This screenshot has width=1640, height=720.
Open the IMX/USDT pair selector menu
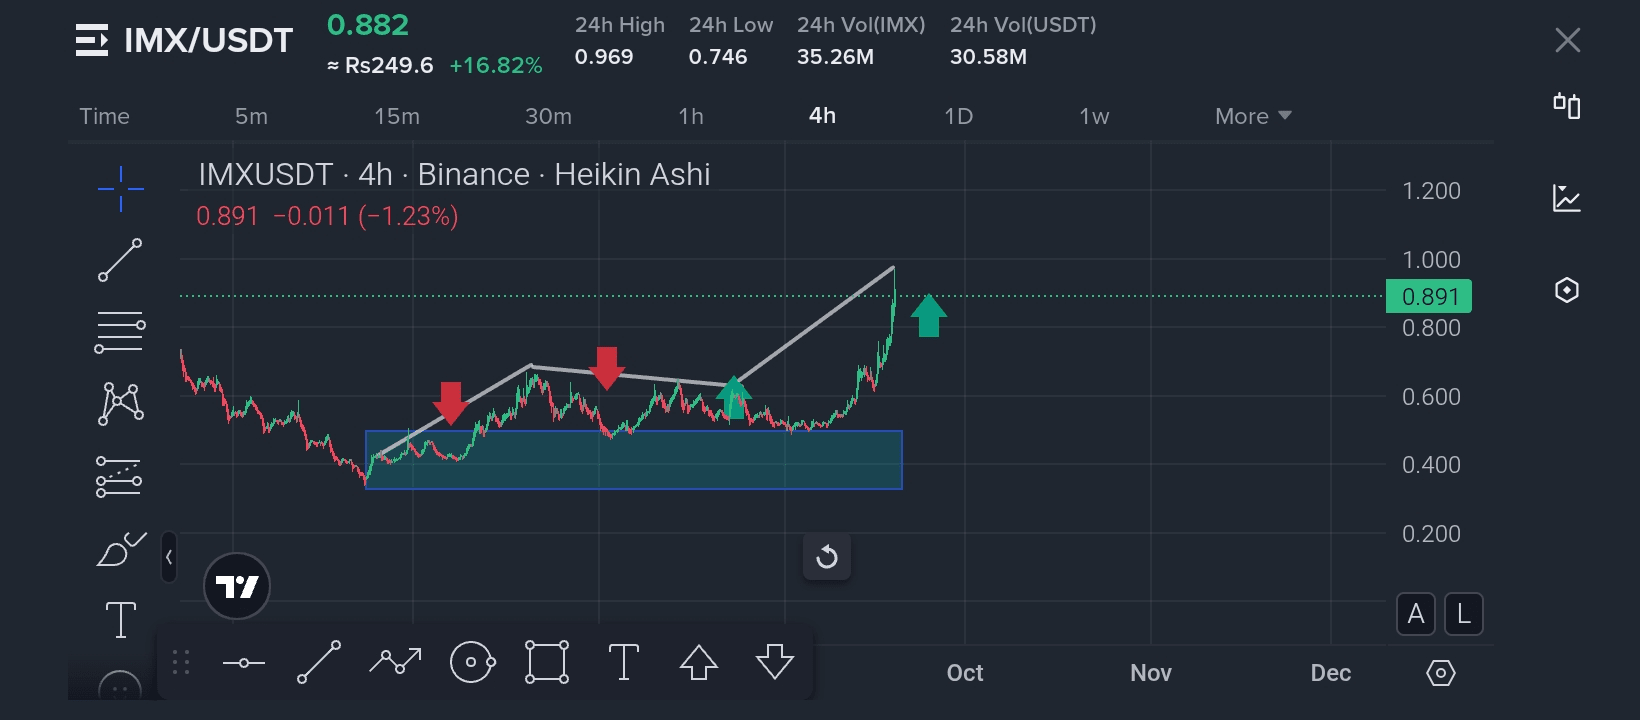point(92,40)
